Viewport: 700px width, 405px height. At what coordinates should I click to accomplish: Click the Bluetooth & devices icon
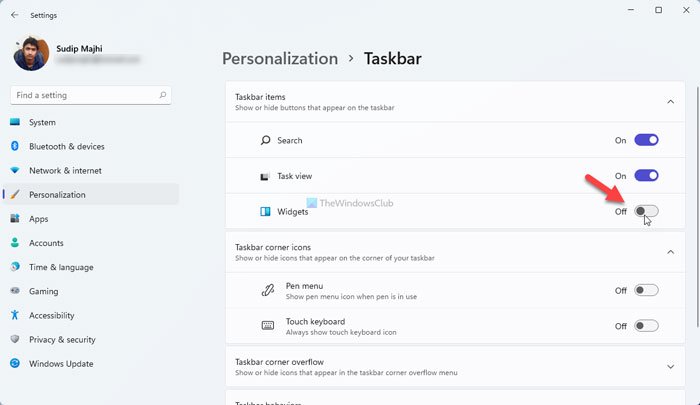[x=15, y=146]
